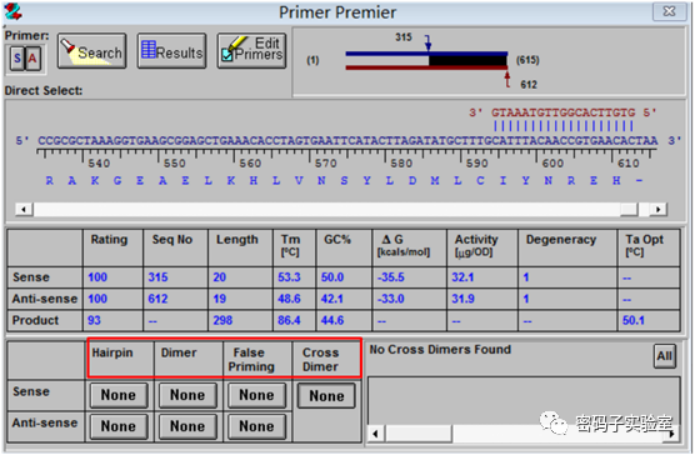Click the Sense Length value 20

point(219,277)
